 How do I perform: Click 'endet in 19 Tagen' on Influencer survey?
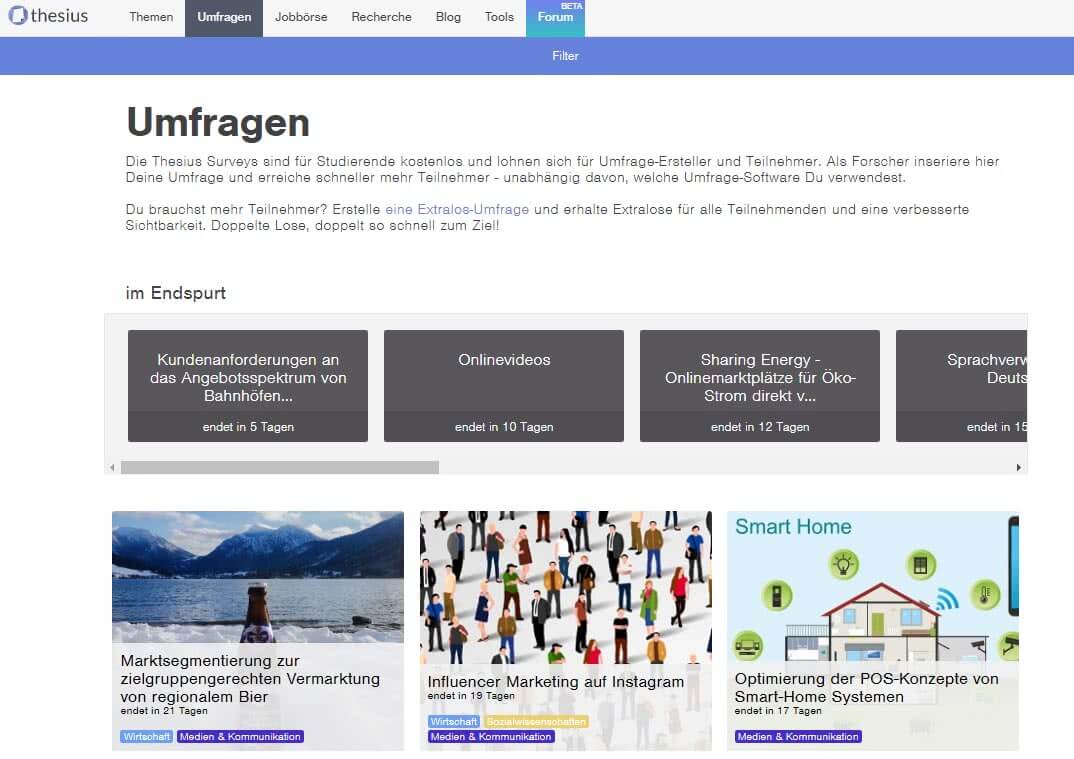pos(471,696)
